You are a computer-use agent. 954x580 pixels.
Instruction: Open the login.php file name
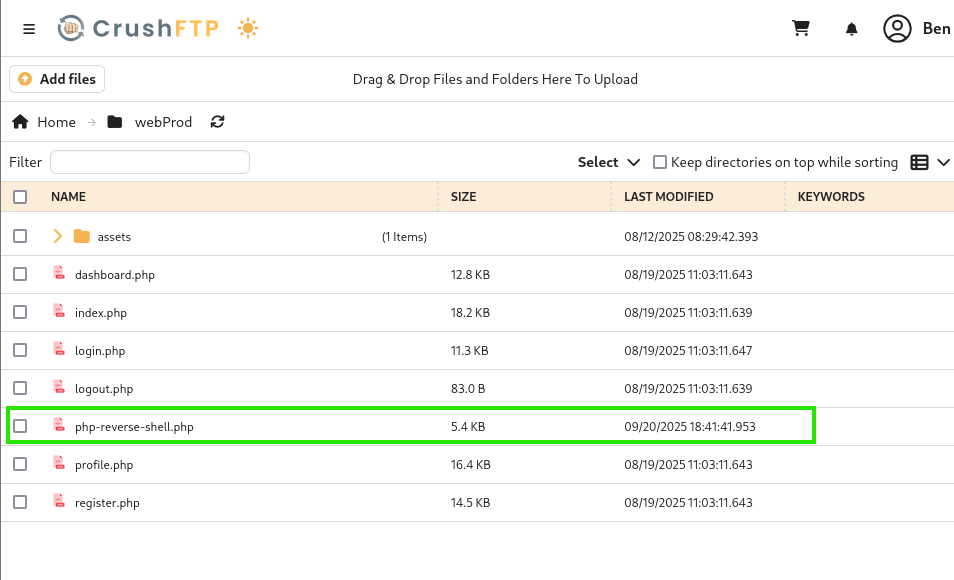coord(100,351)
